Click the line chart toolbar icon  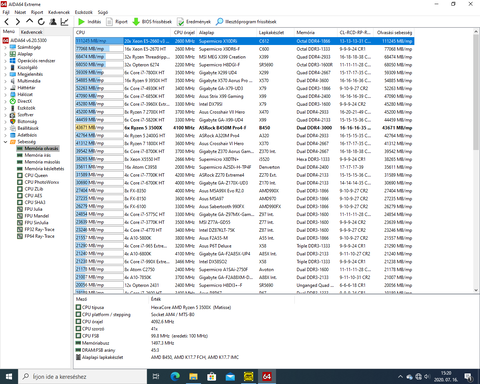point(64,22)
